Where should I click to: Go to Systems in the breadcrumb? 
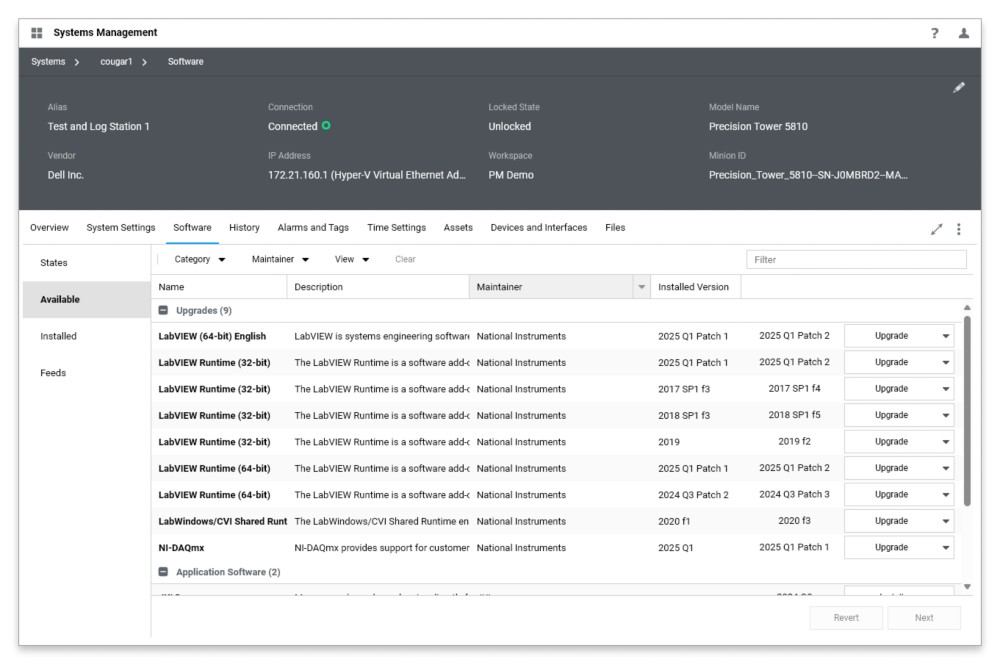coord(48,62)
